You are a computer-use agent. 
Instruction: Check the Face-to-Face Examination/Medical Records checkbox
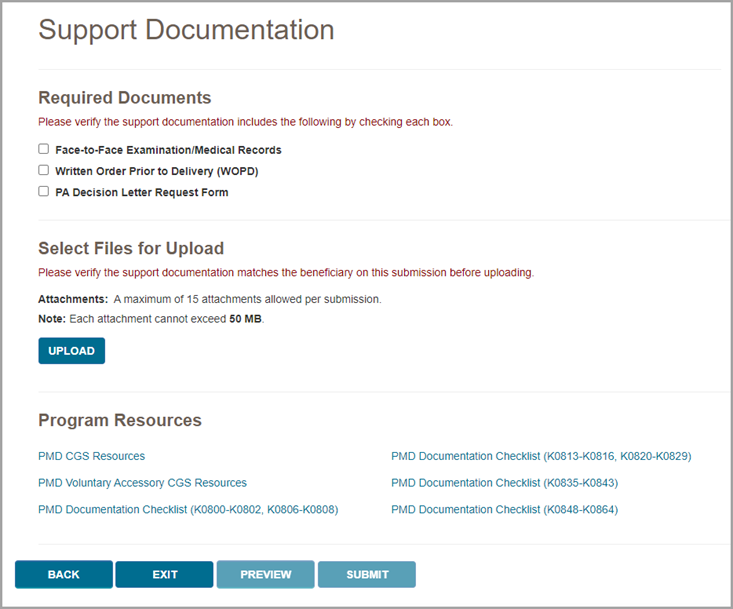click(x=44, y=149)
